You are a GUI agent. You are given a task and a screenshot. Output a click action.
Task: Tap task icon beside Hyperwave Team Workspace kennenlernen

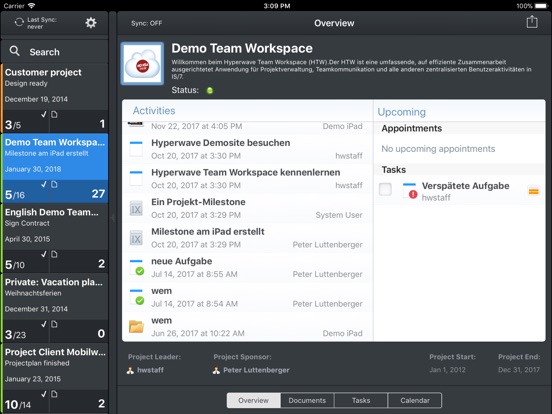136,178
